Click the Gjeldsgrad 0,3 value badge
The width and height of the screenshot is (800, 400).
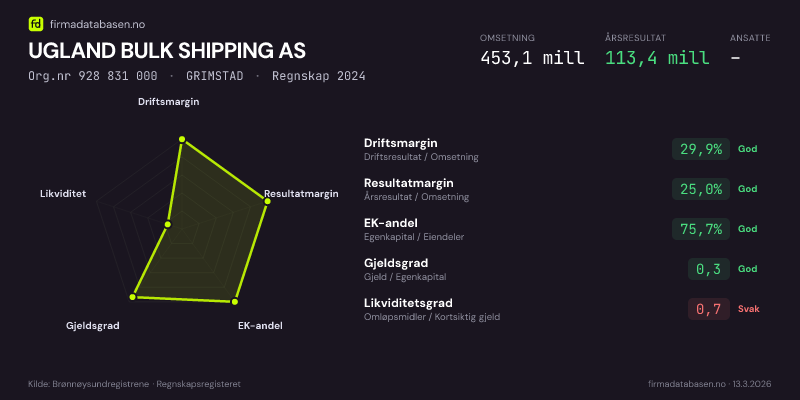tap(708, 269)
